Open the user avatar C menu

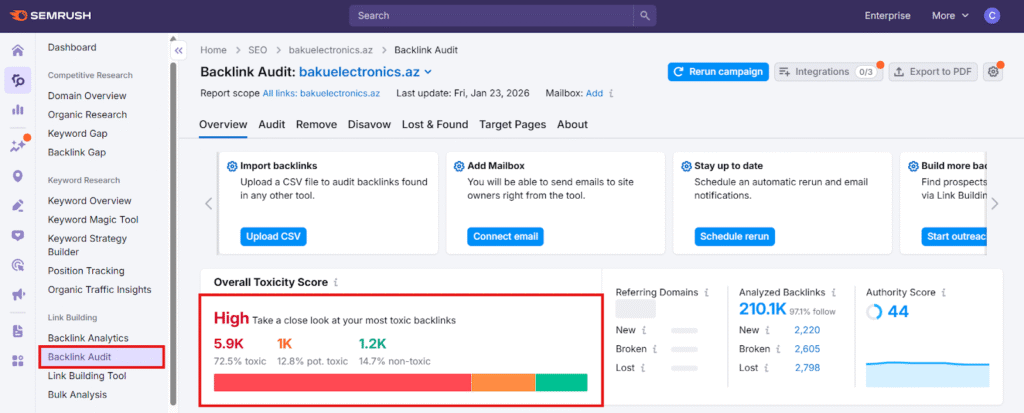tap(992, 16)
